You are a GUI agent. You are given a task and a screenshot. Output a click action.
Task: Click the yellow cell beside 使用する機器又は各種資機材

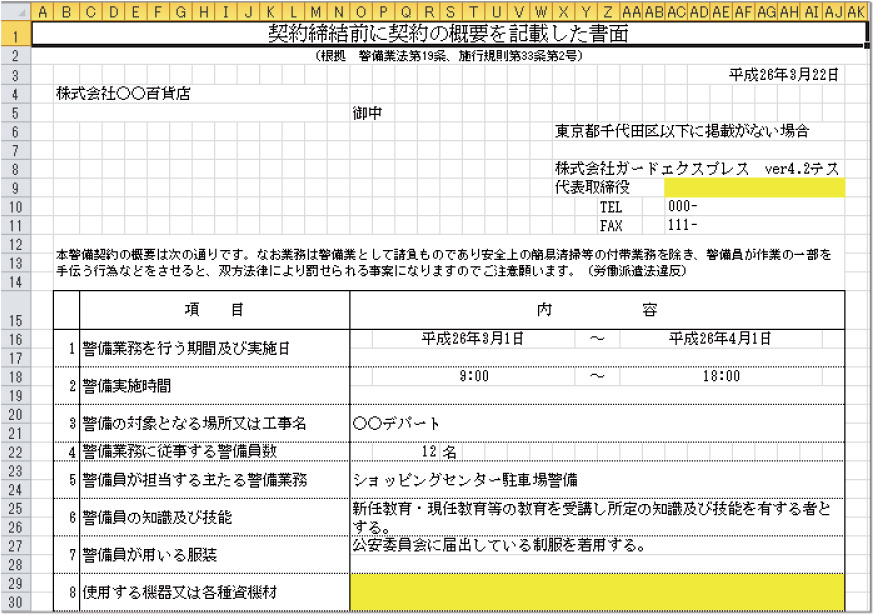click(597, 592)
